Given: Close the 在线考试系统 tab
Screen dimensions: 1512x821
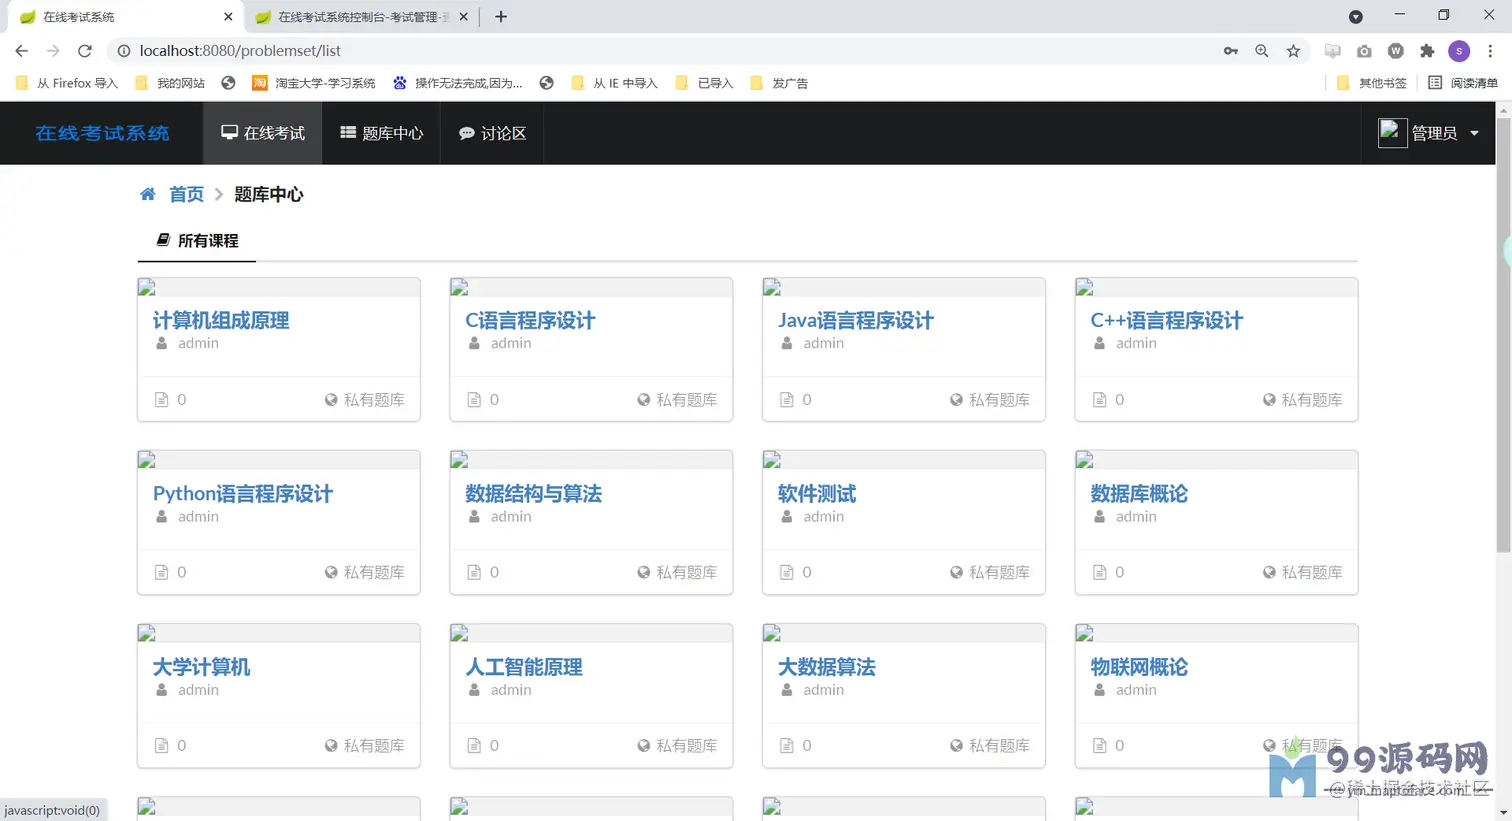Looking at the screenshot, I should [x=228, y=16].
